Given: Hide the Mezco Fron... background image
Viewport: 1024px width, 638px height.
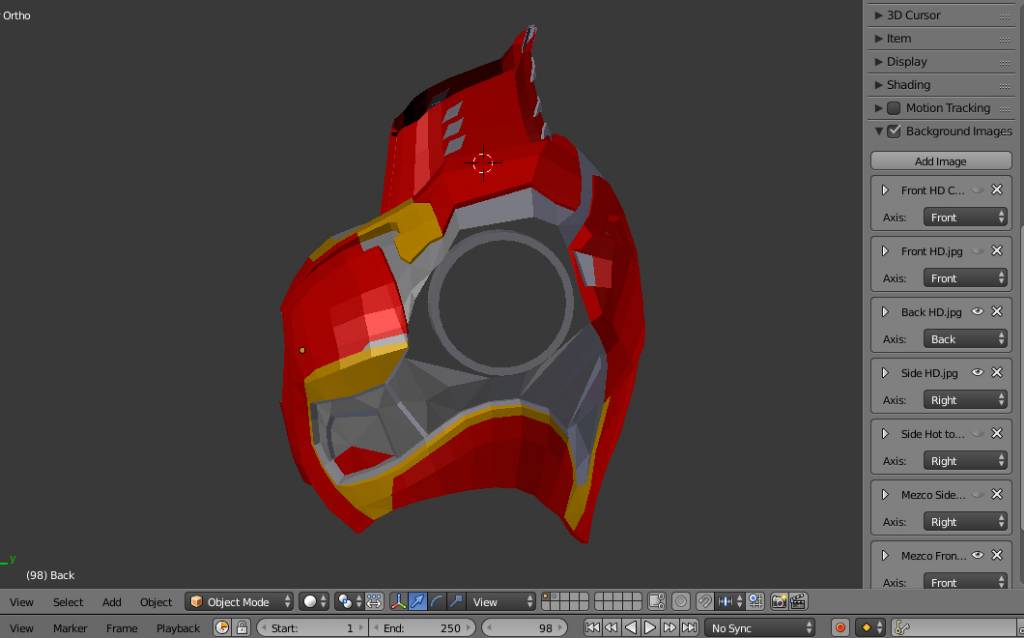Looking at the screenshot, I should pos(978,555).
